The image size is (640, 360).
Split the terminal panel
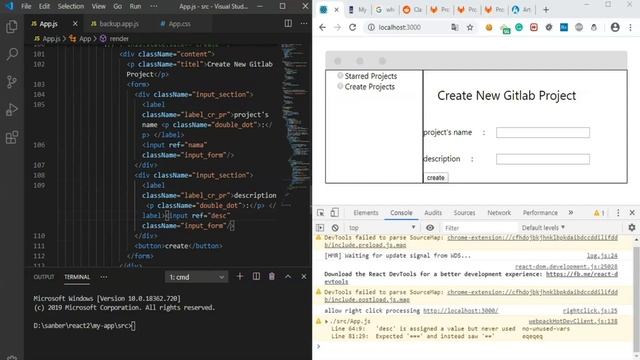[256, 277]
